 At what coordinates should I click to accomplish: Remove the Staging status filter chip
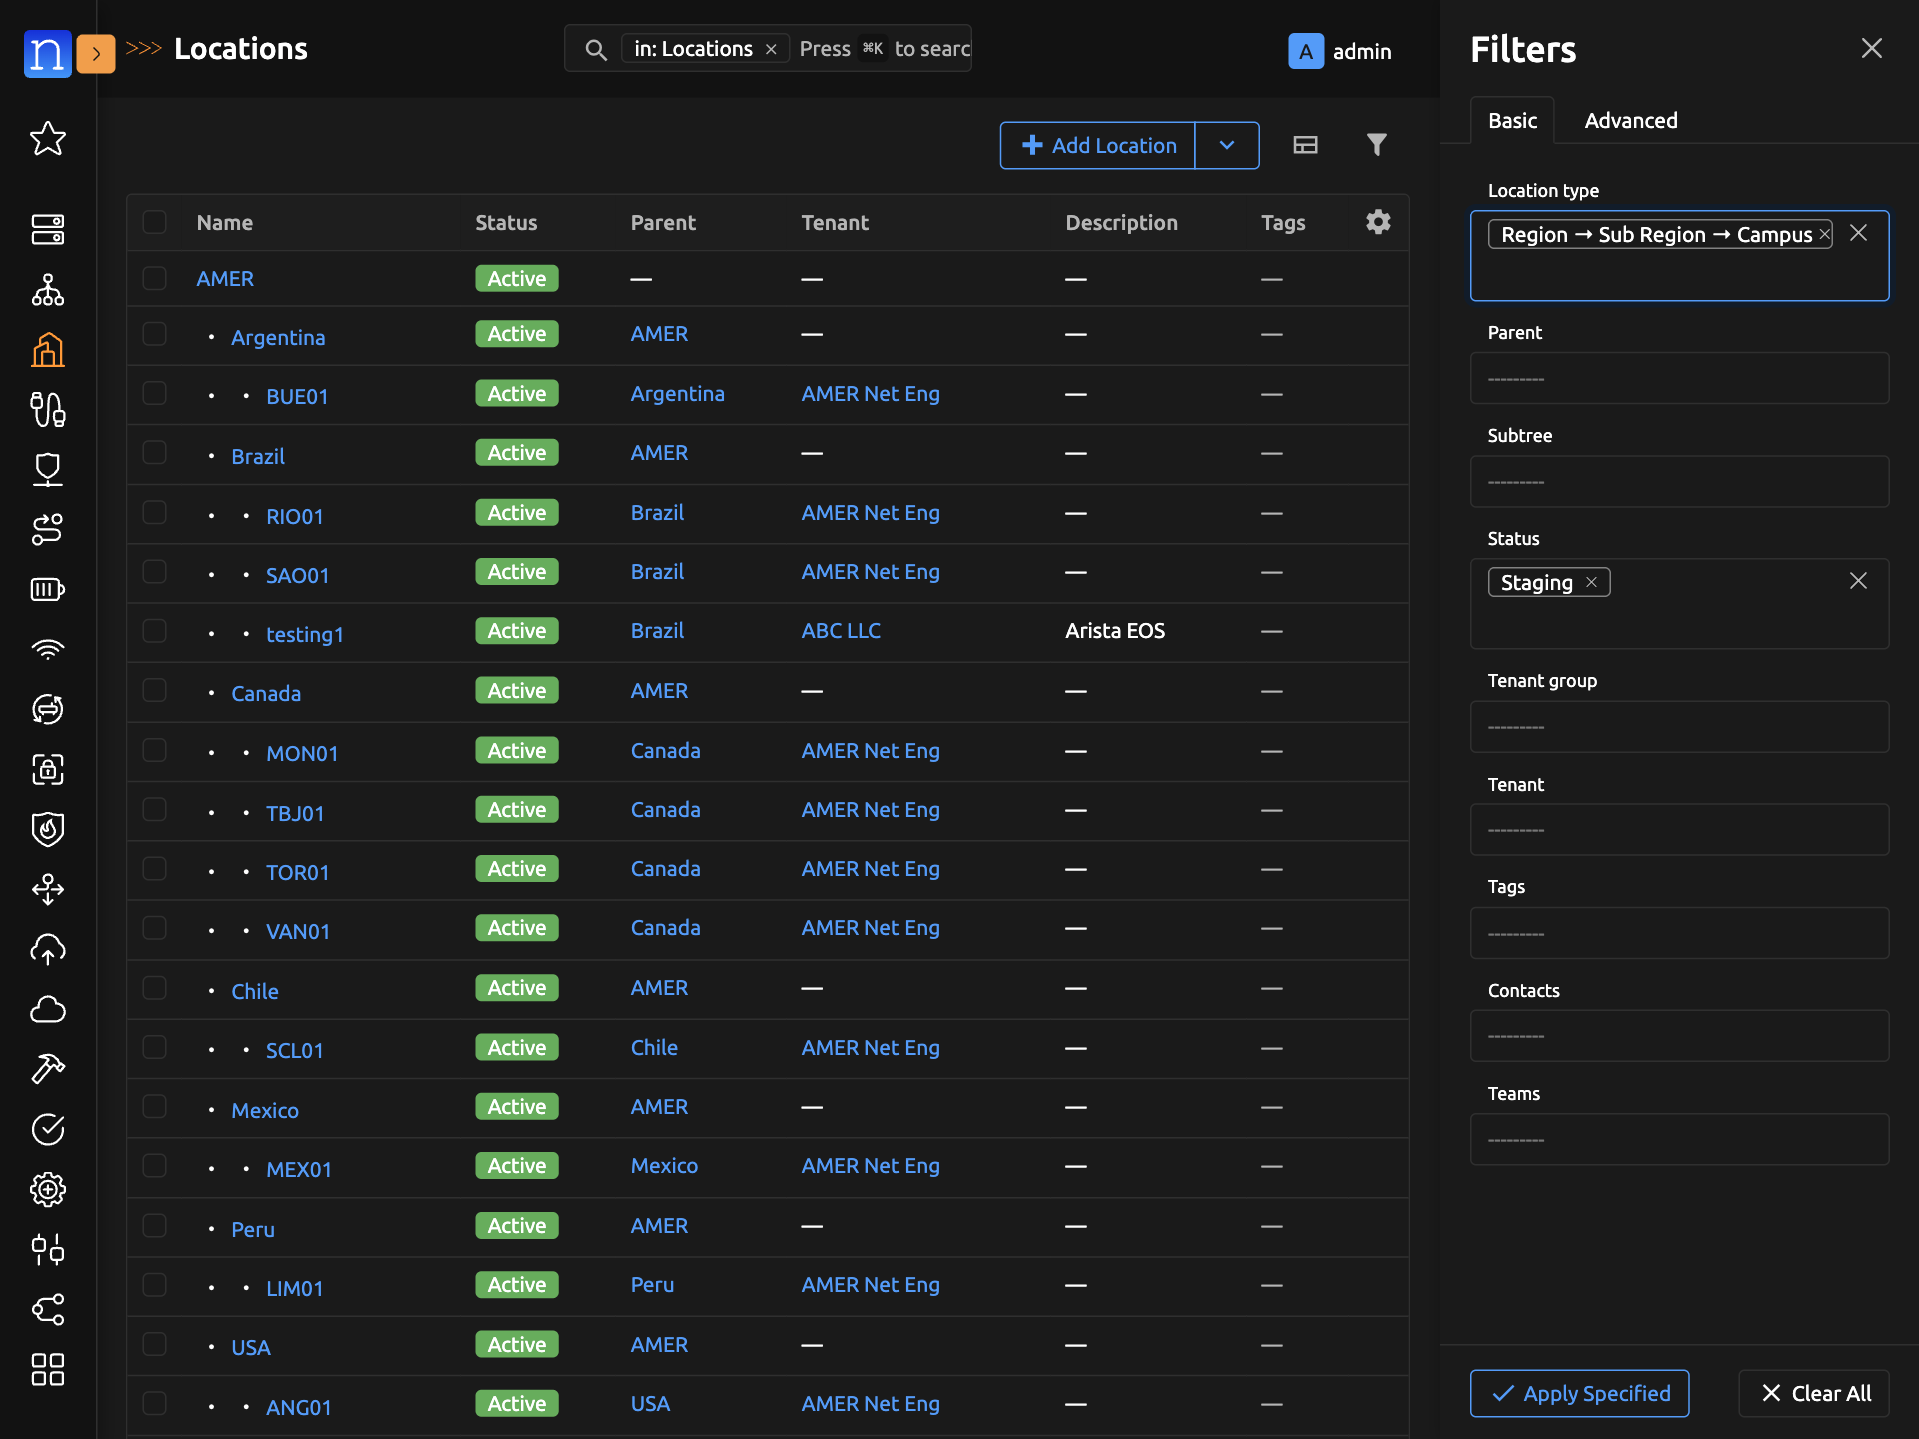click(x=1592, y=581)
